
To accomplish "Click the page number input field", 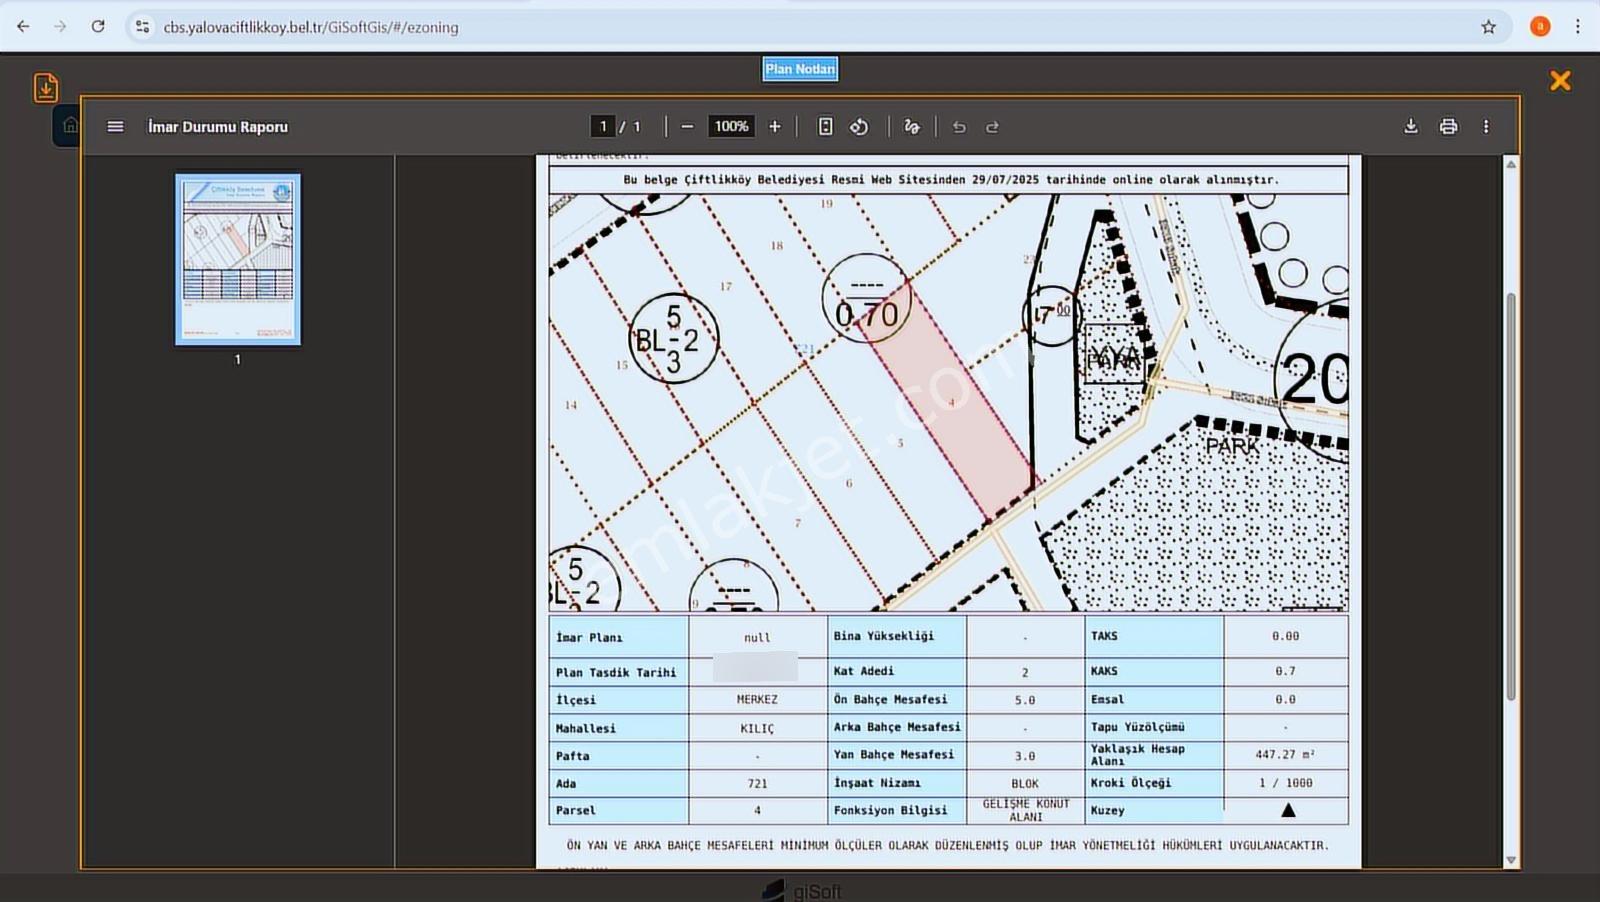I will [602, 127].
